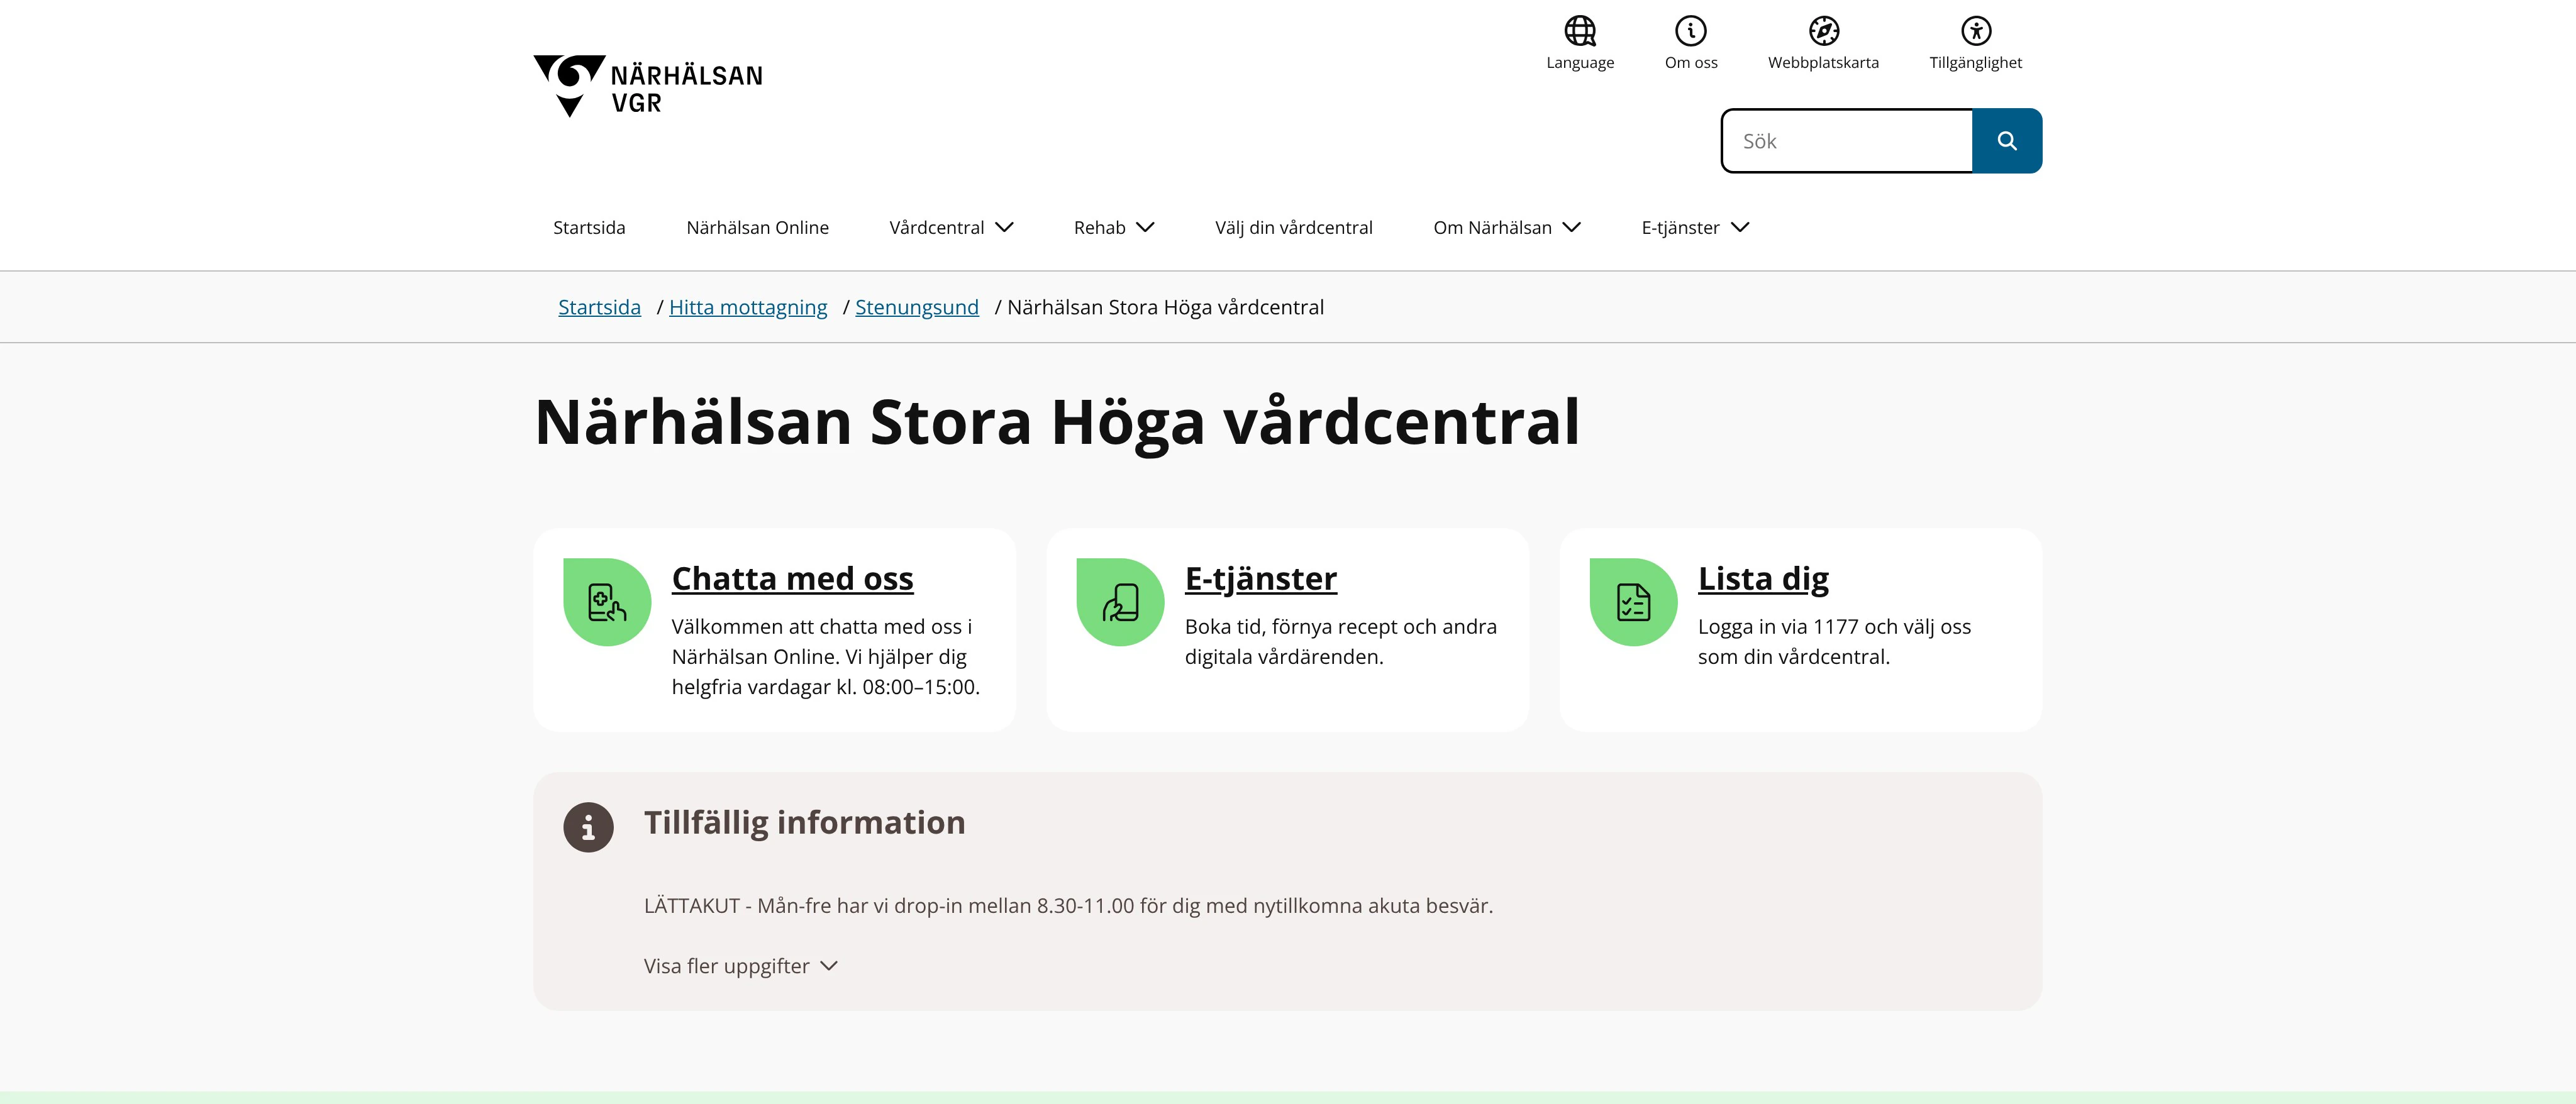The image size is (2576, 1104).
Task: Open the E-tjänster card heading link
Action: tap(1260, 578)
